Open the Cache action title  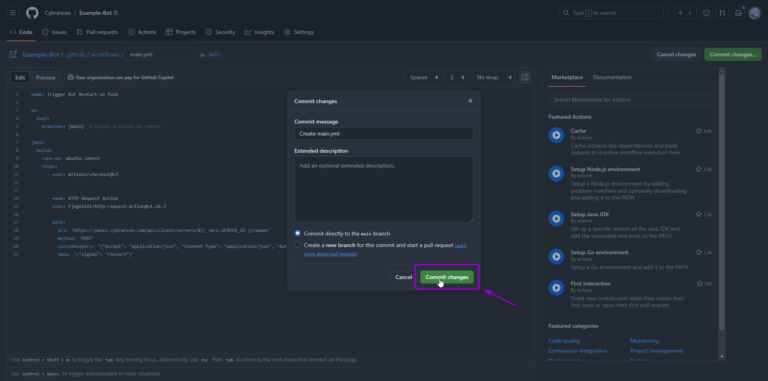pos(578,131)
